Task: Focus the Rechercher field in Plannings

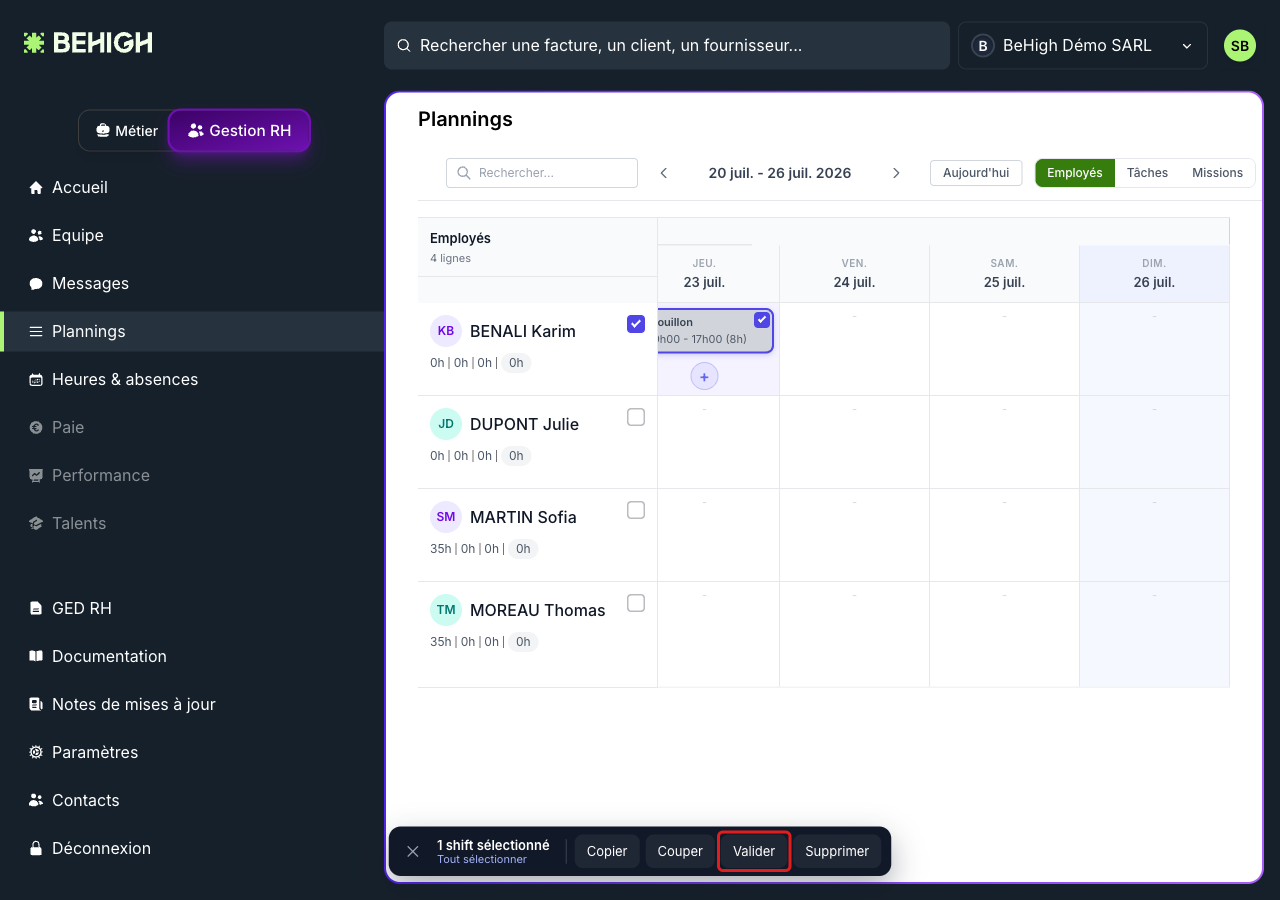Action: click(542, 173)
